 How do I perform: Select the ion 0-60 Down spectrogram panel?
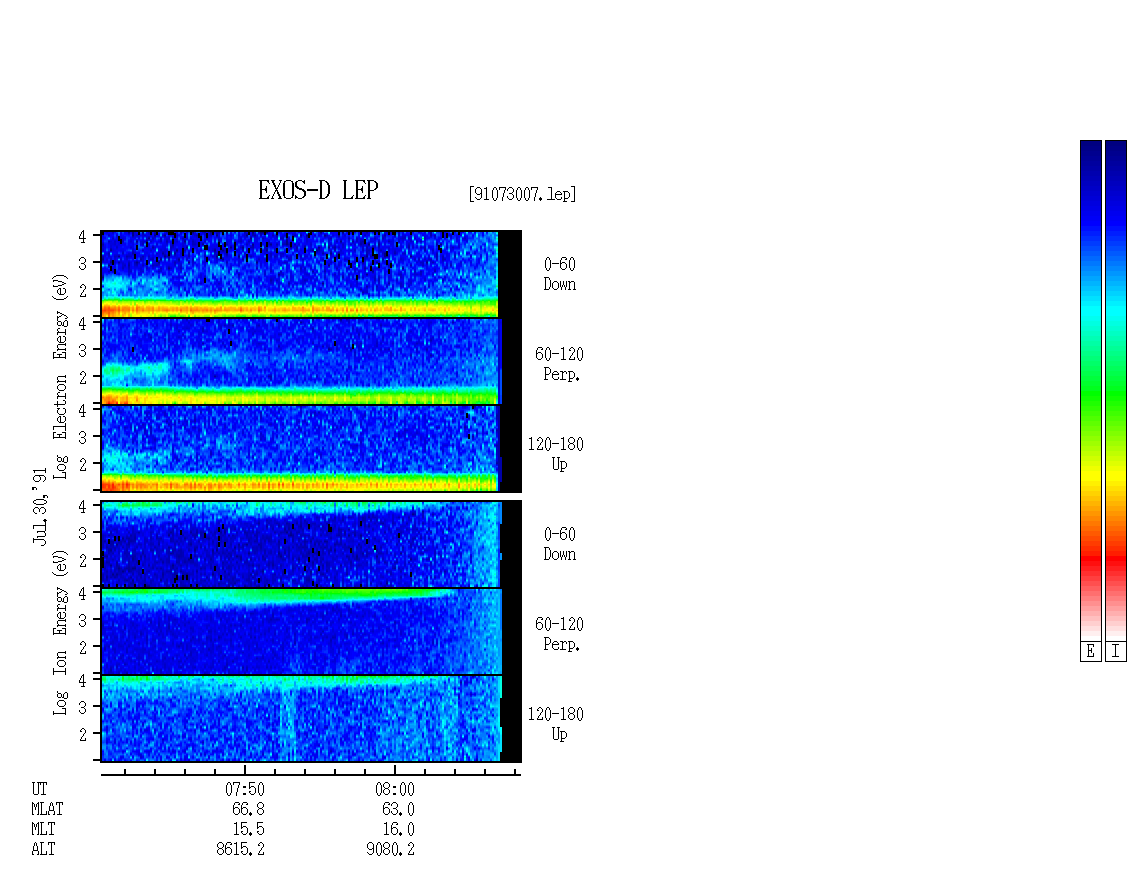pos(311,544)
